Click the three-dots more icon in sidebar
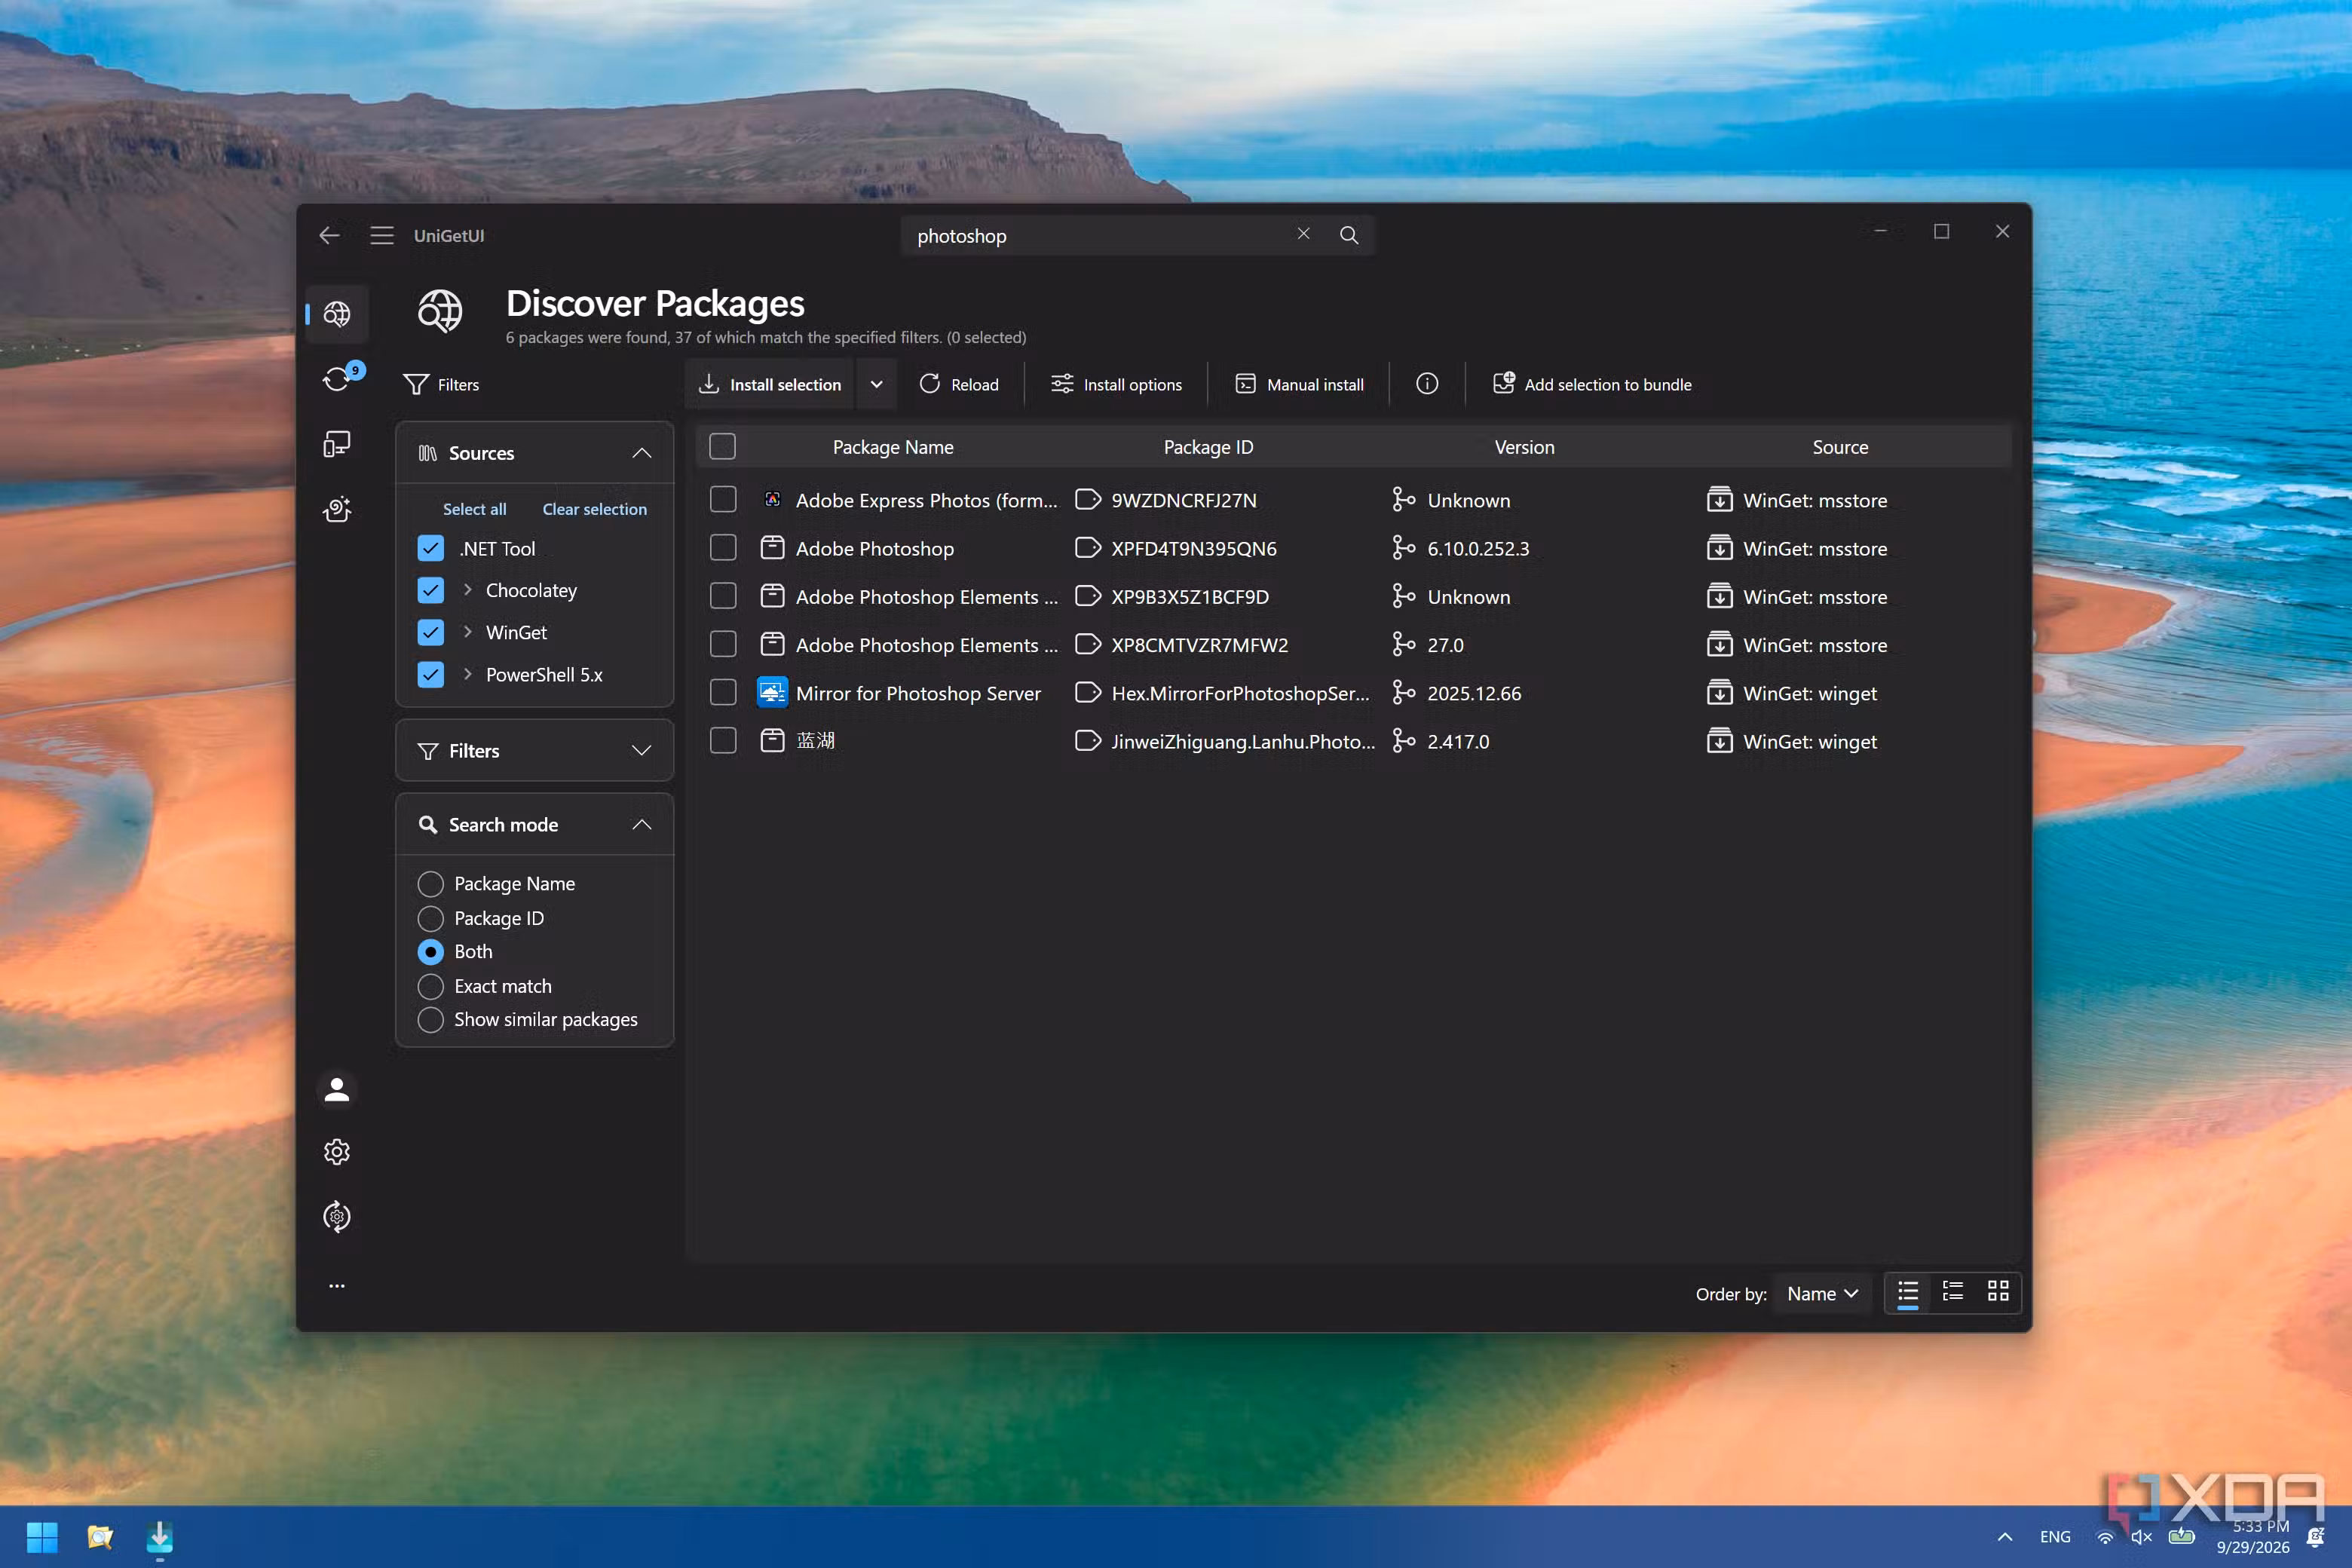 coord(337,1285)
